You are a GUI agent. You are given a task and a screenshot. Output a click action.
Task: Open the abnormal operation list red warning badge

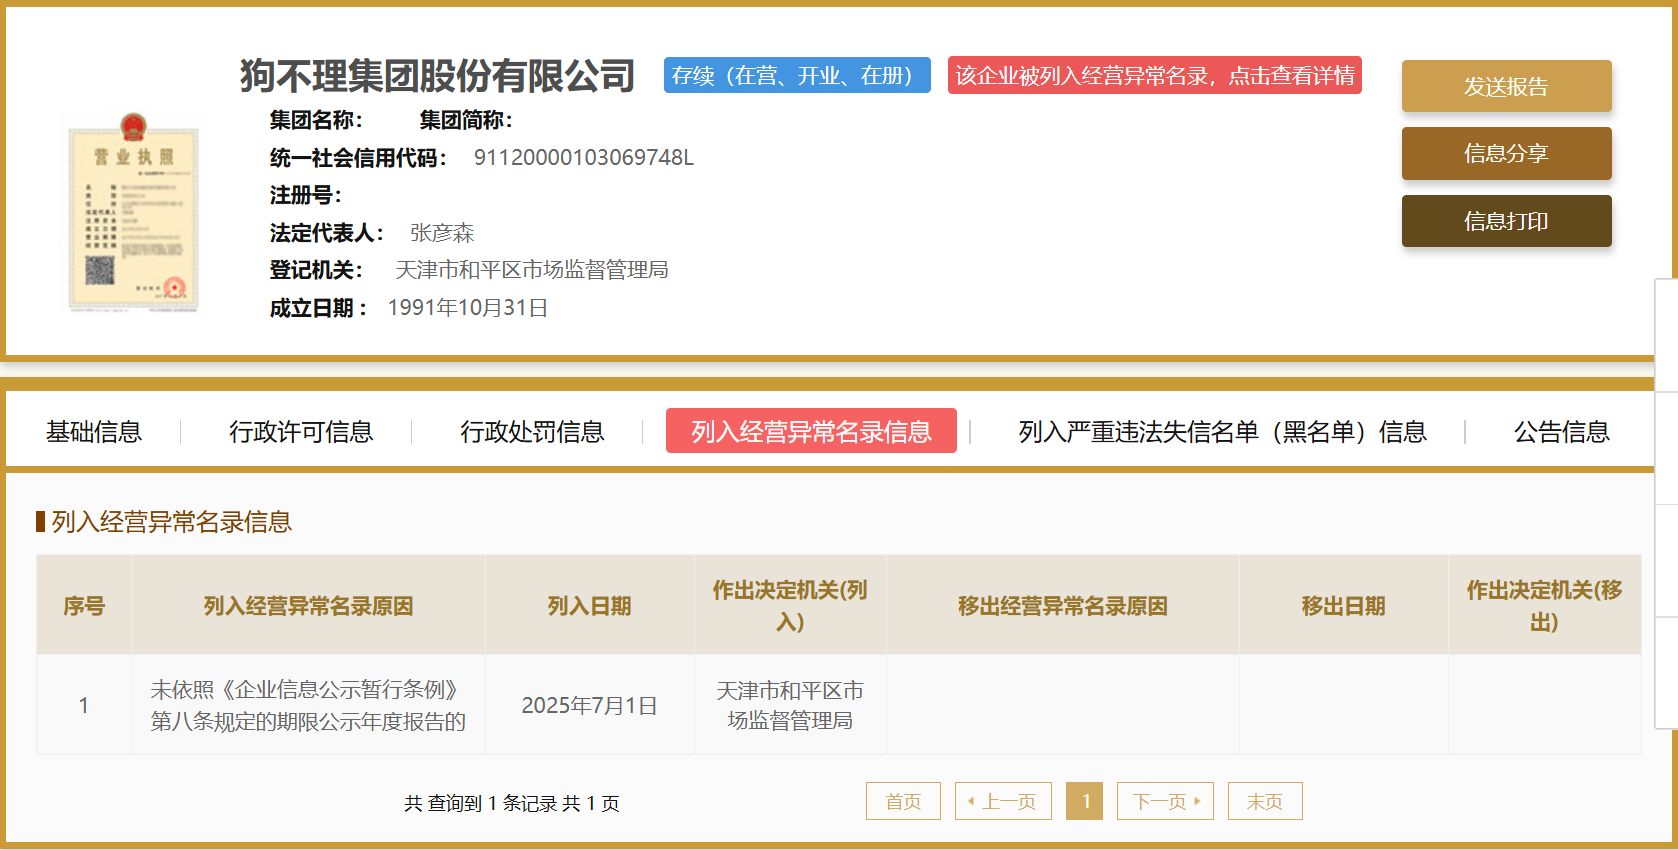click(1154, 76)
